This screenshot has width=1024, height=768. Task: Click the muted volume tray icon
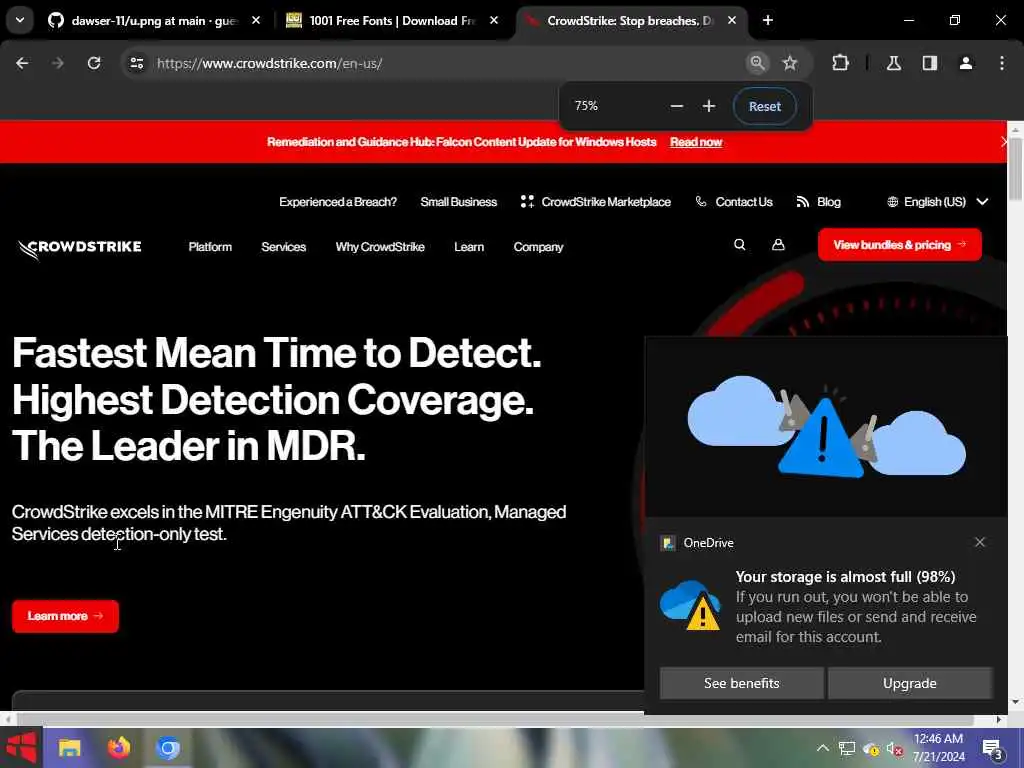[x=895, y=749]
